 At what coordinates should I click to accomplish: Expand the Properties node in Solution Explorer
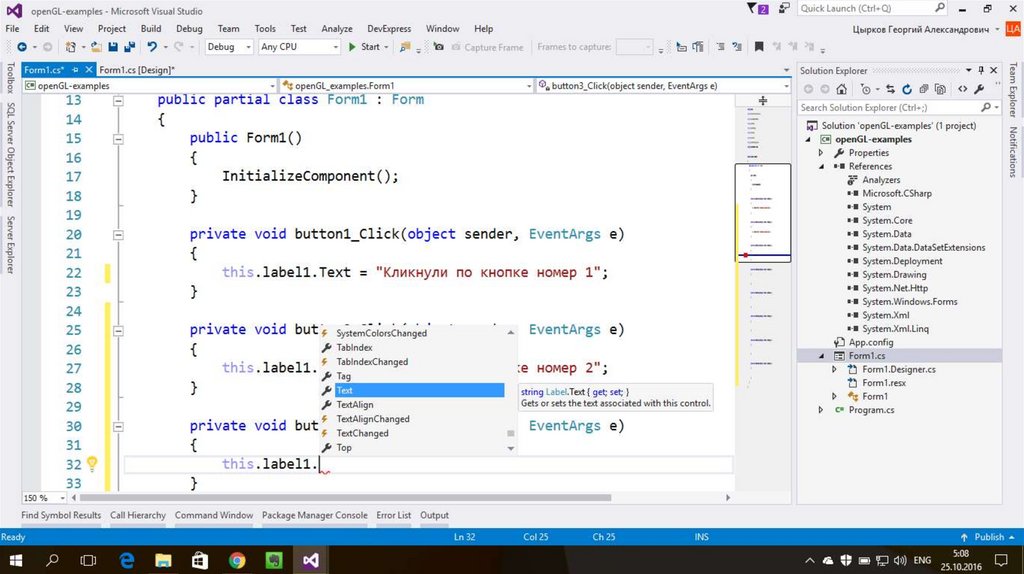pos(822,153)
